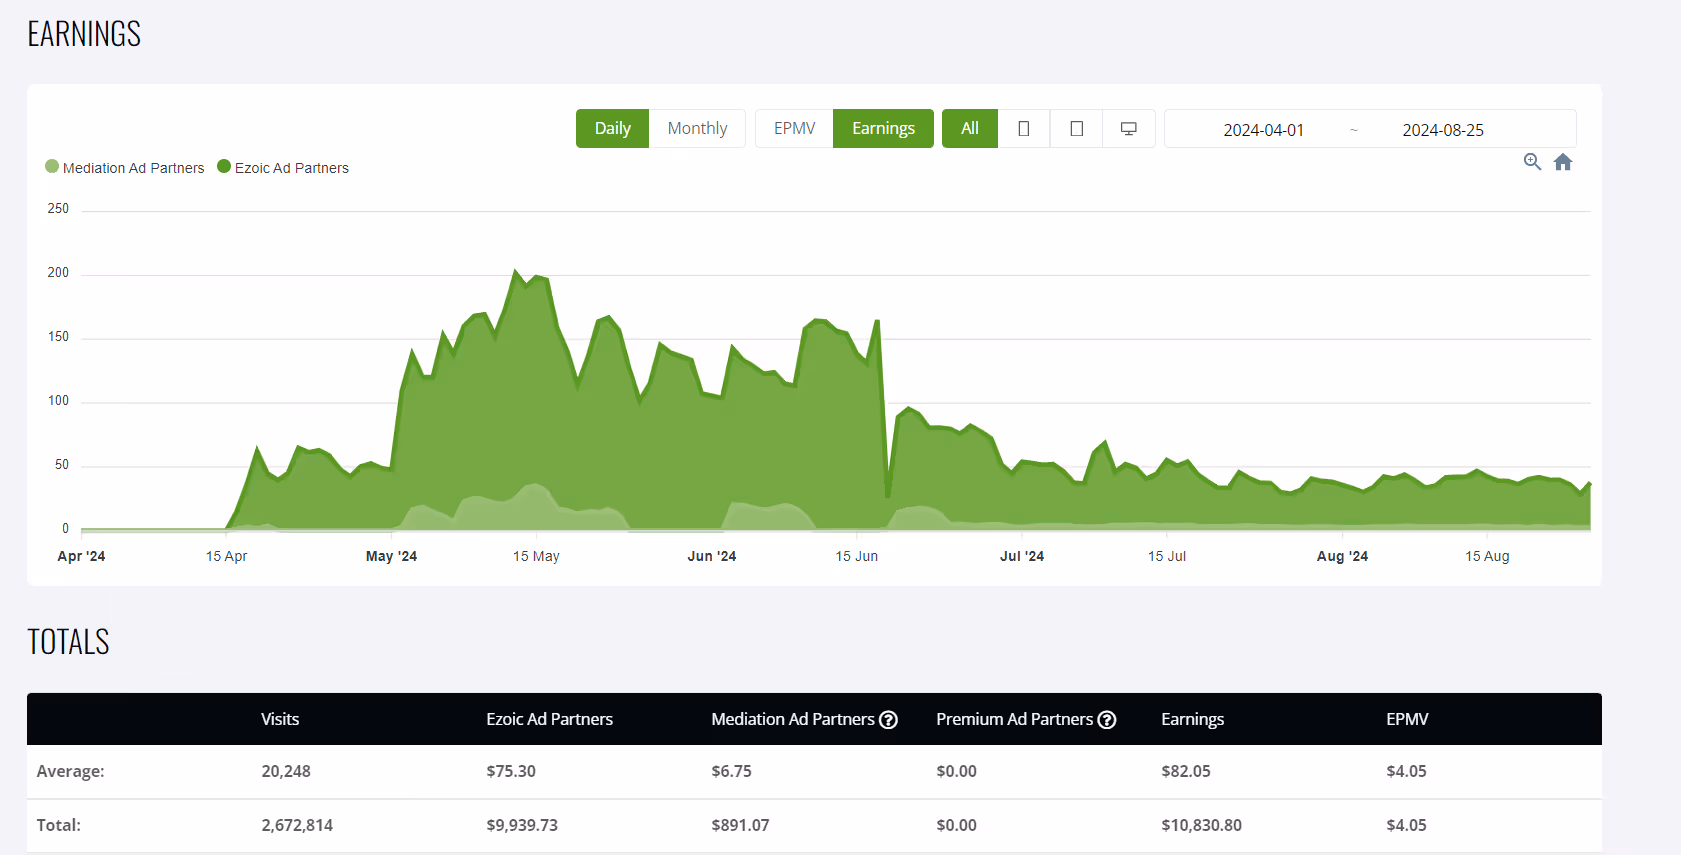Filter earnings by desktop monitor icon
Viewport: 1681px width, 855px height.
coord(1129,129)
